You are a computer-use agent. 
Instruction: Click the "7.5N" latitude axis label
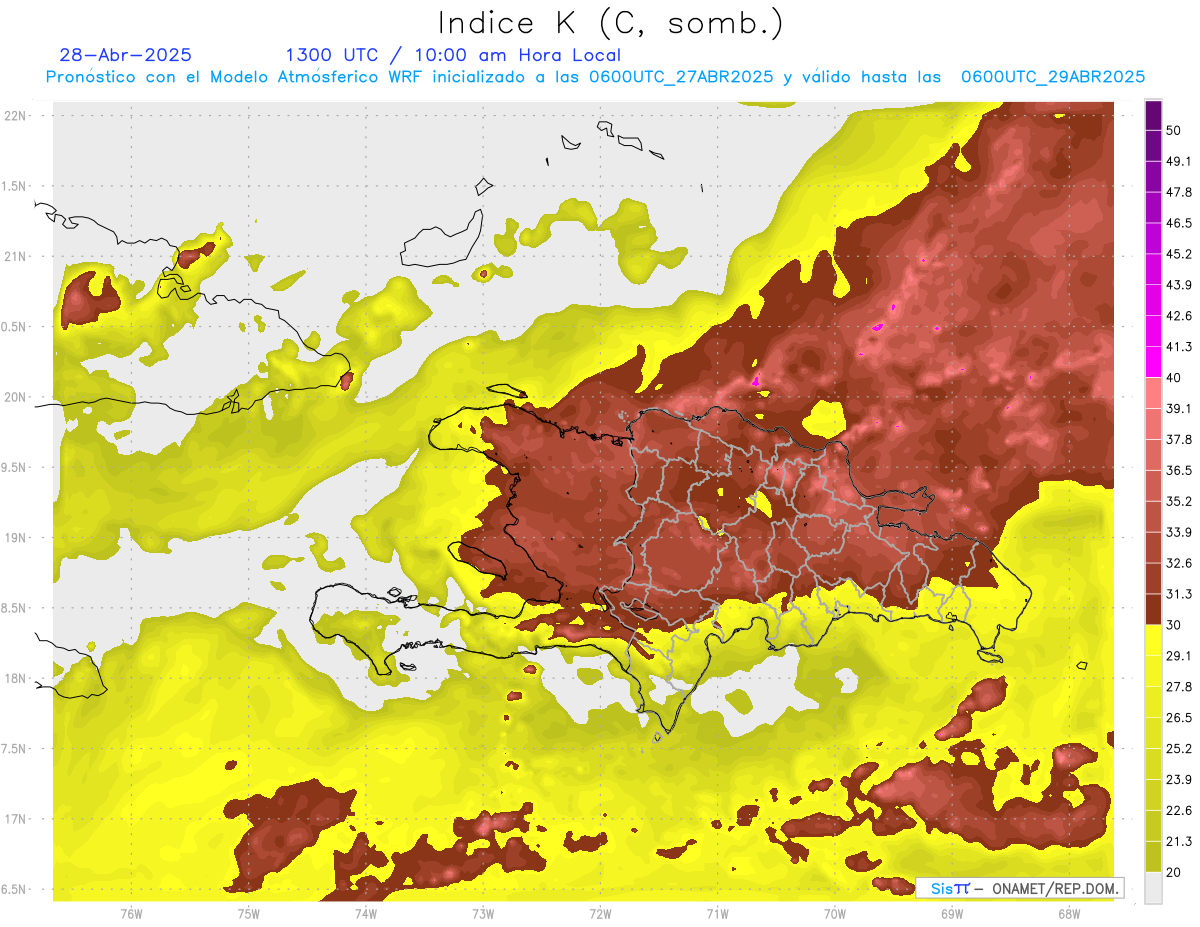click(x=14, y=749)
